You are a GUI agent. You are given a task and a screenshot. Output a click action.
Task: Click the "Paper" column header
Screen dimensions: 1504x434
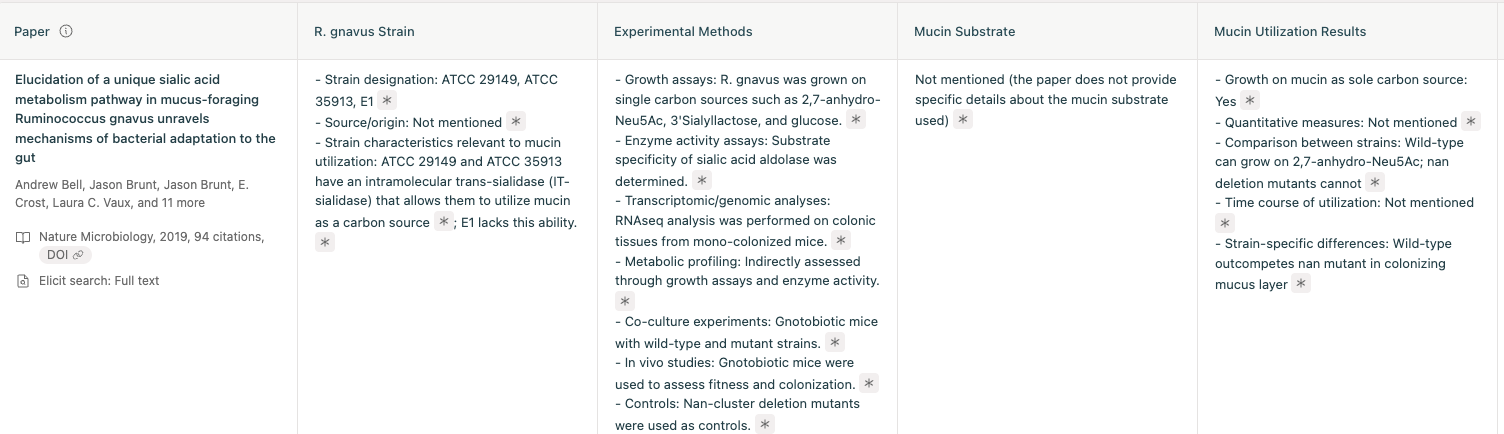pyautogui.click(x=32, y=31)
